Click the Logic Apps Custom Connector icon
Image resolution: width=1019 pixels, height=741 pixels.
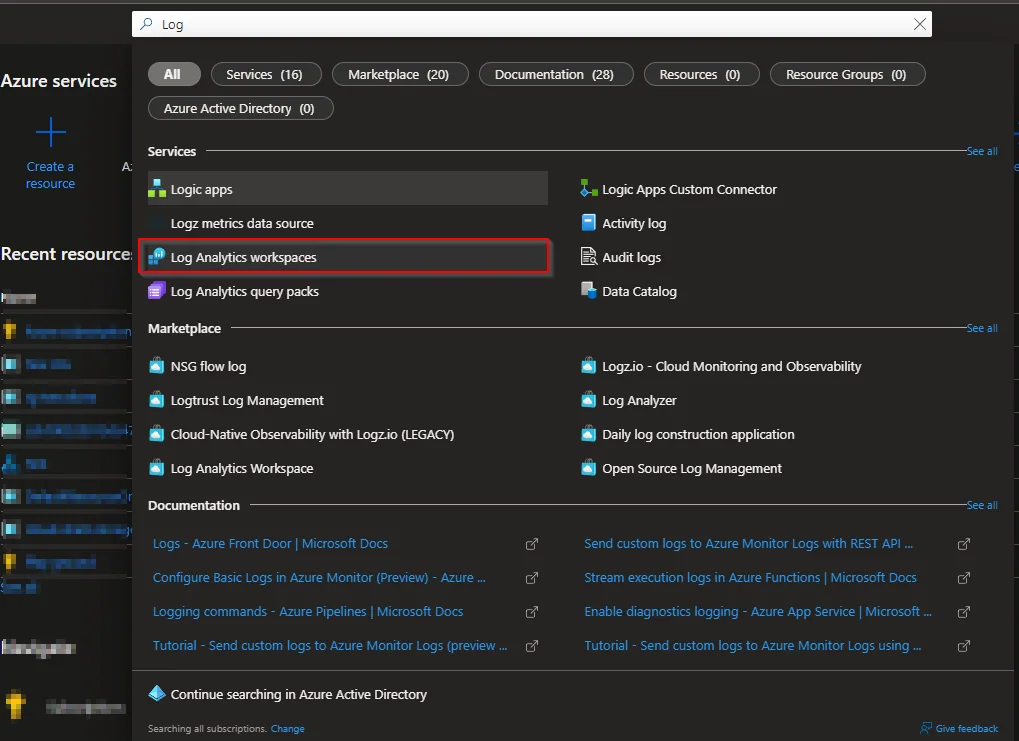pos(589,189)
